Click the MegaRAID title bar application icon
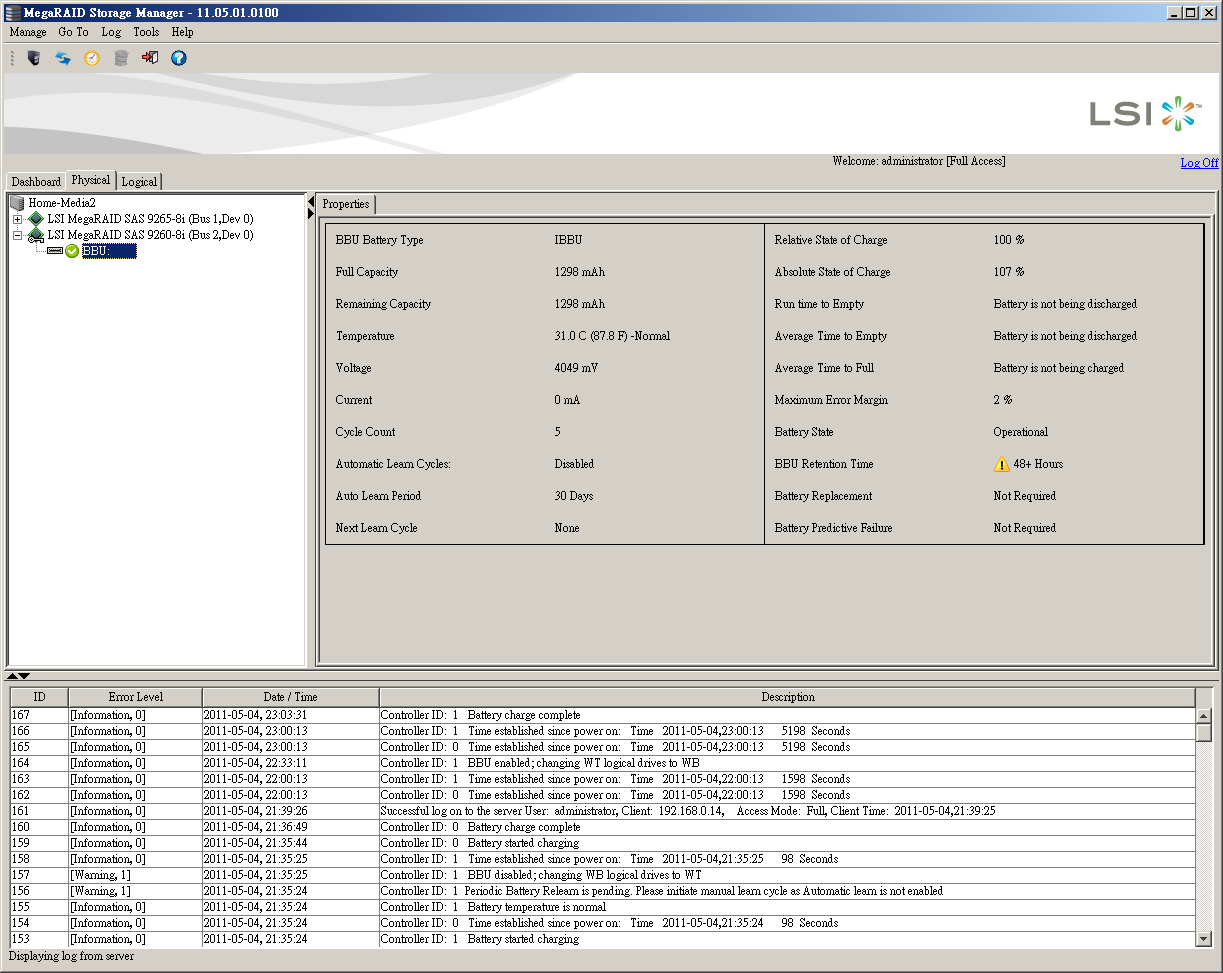 point(11,12)
